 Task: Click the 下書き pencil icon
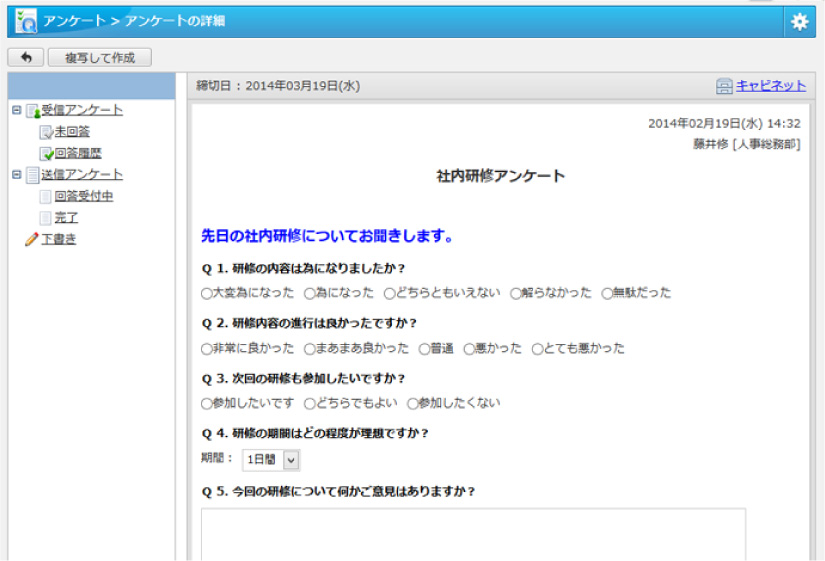coord(32,239)
